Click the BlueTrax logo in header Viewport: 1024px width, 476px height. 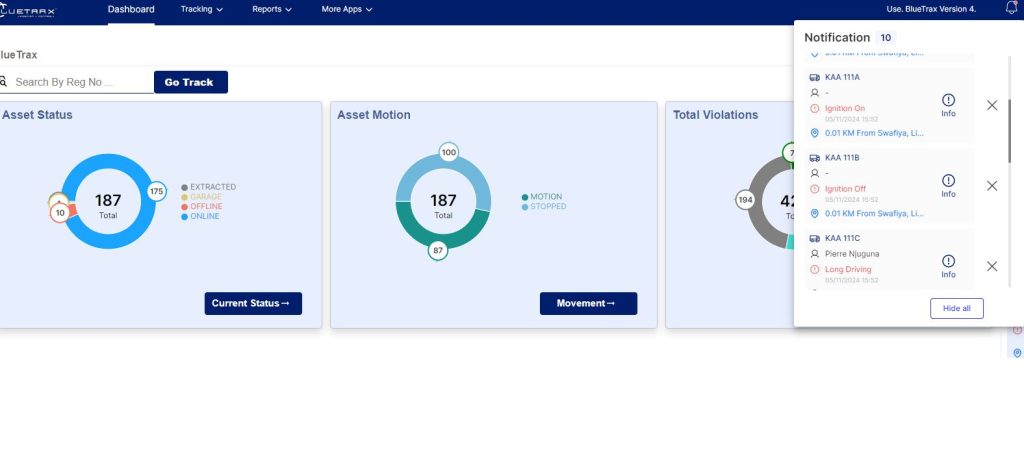29,10
